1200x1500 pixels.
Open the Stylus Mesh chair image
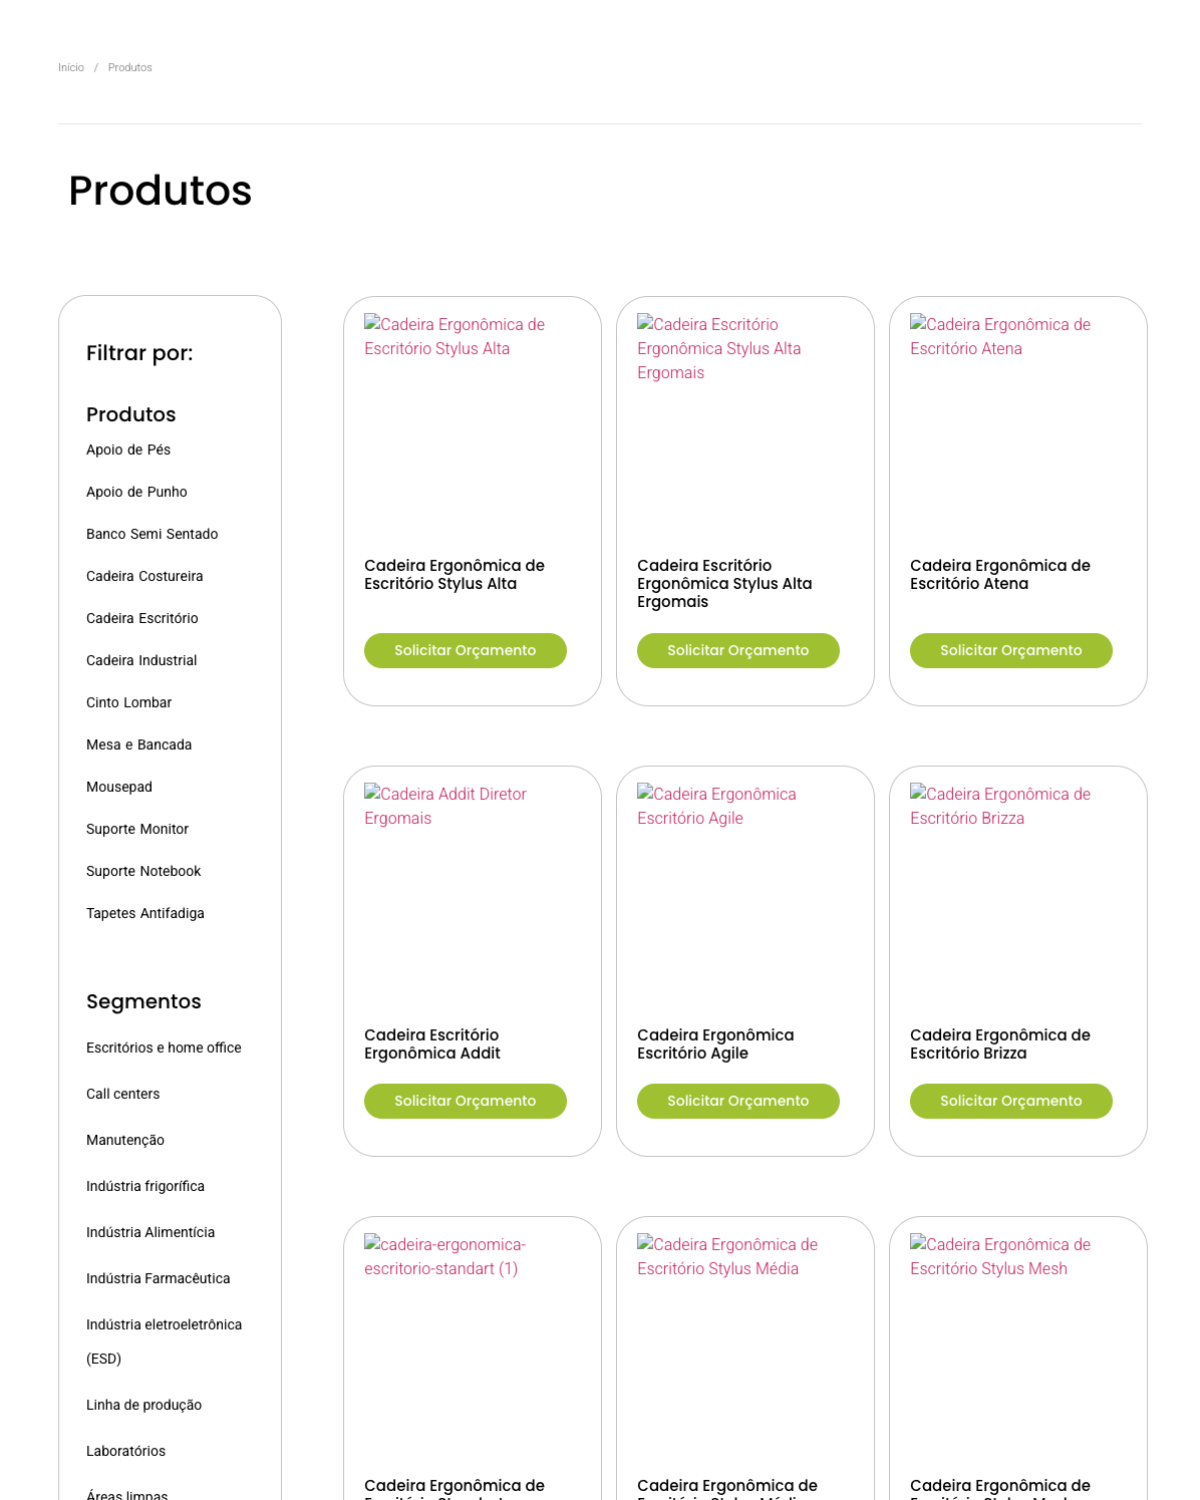1000,1256
